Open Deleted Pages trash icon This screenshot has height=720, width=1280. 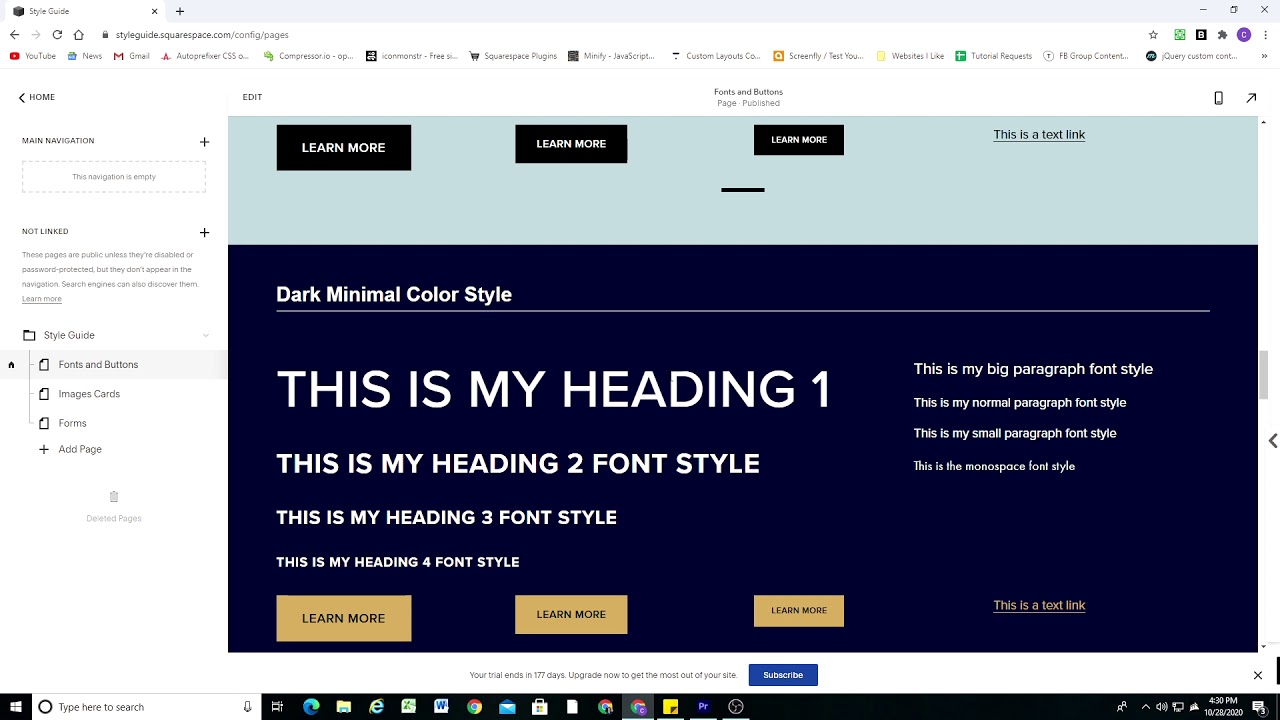point(114,497)
